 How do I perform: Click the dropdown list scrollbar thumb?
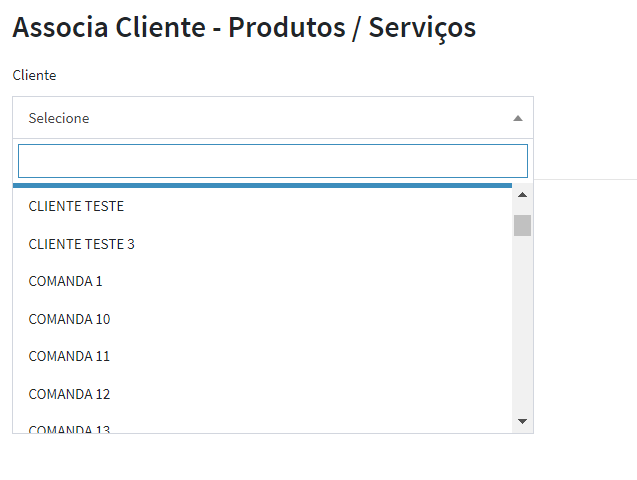pos(522,225)
